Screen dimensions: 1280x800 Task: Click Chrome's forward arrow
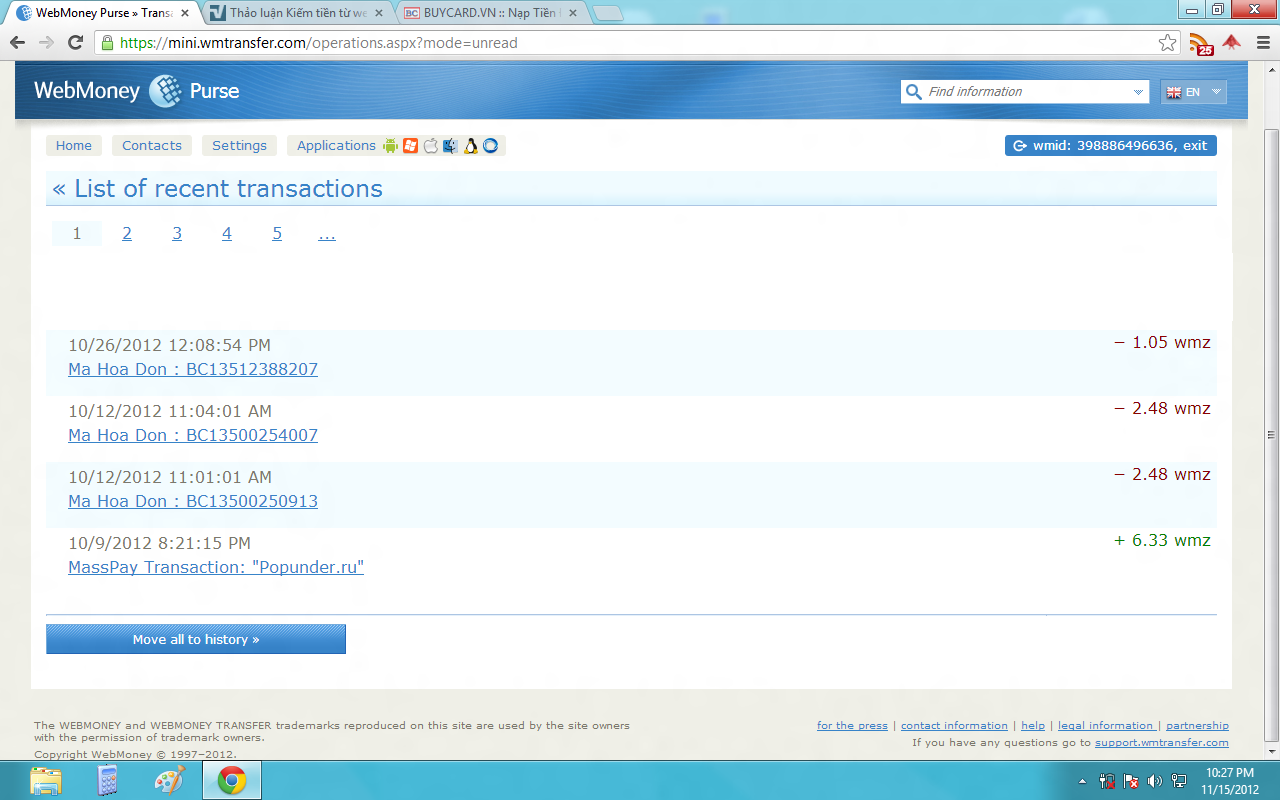click(46, 43)
